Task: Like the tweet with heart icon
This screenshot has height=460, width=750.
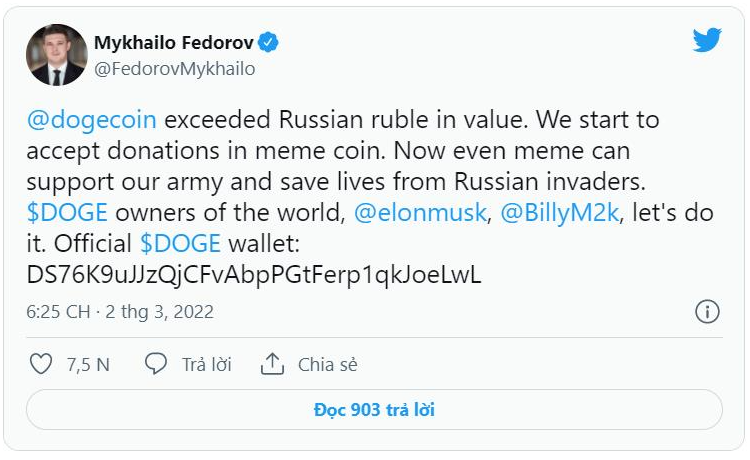Action: click(41, 364)
